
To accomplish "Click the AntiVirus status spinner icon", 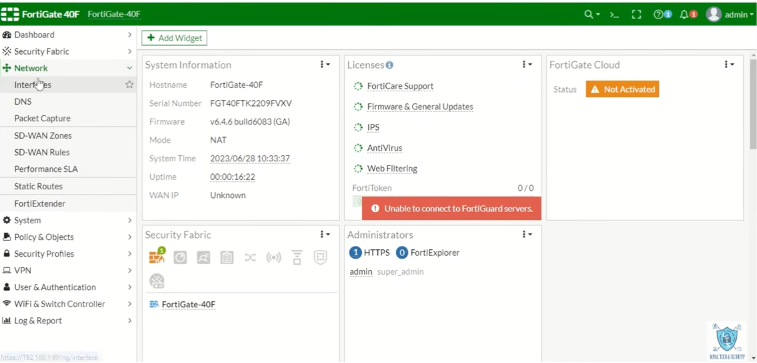I will [x=358, y=148].
